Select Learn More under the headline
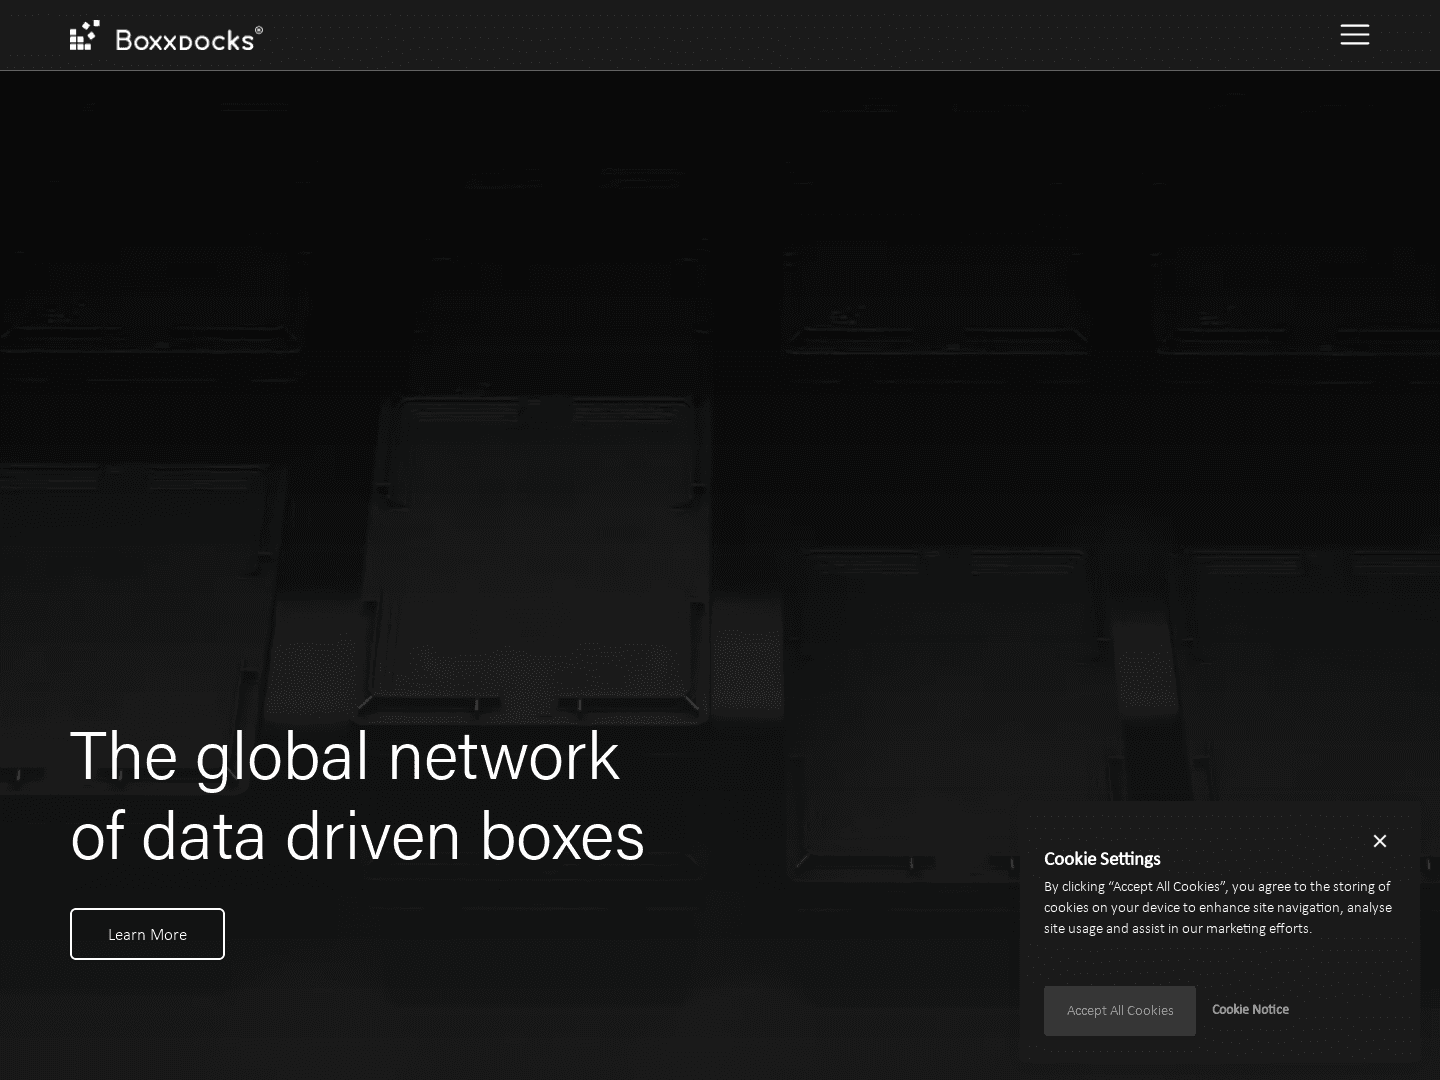The width and height of the screenshot is (1440, 1080). coord(147,934)
